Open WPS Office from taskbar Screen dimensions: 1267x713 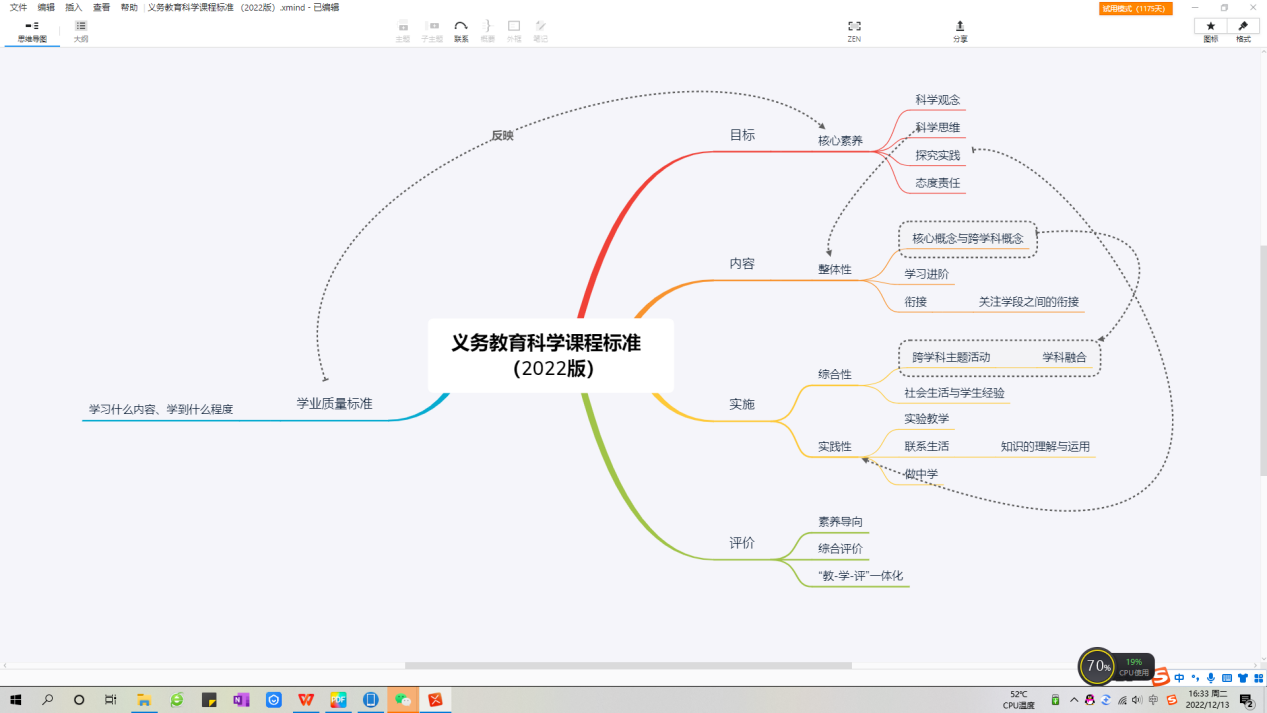pyautogui.click(x=306, y=700)
